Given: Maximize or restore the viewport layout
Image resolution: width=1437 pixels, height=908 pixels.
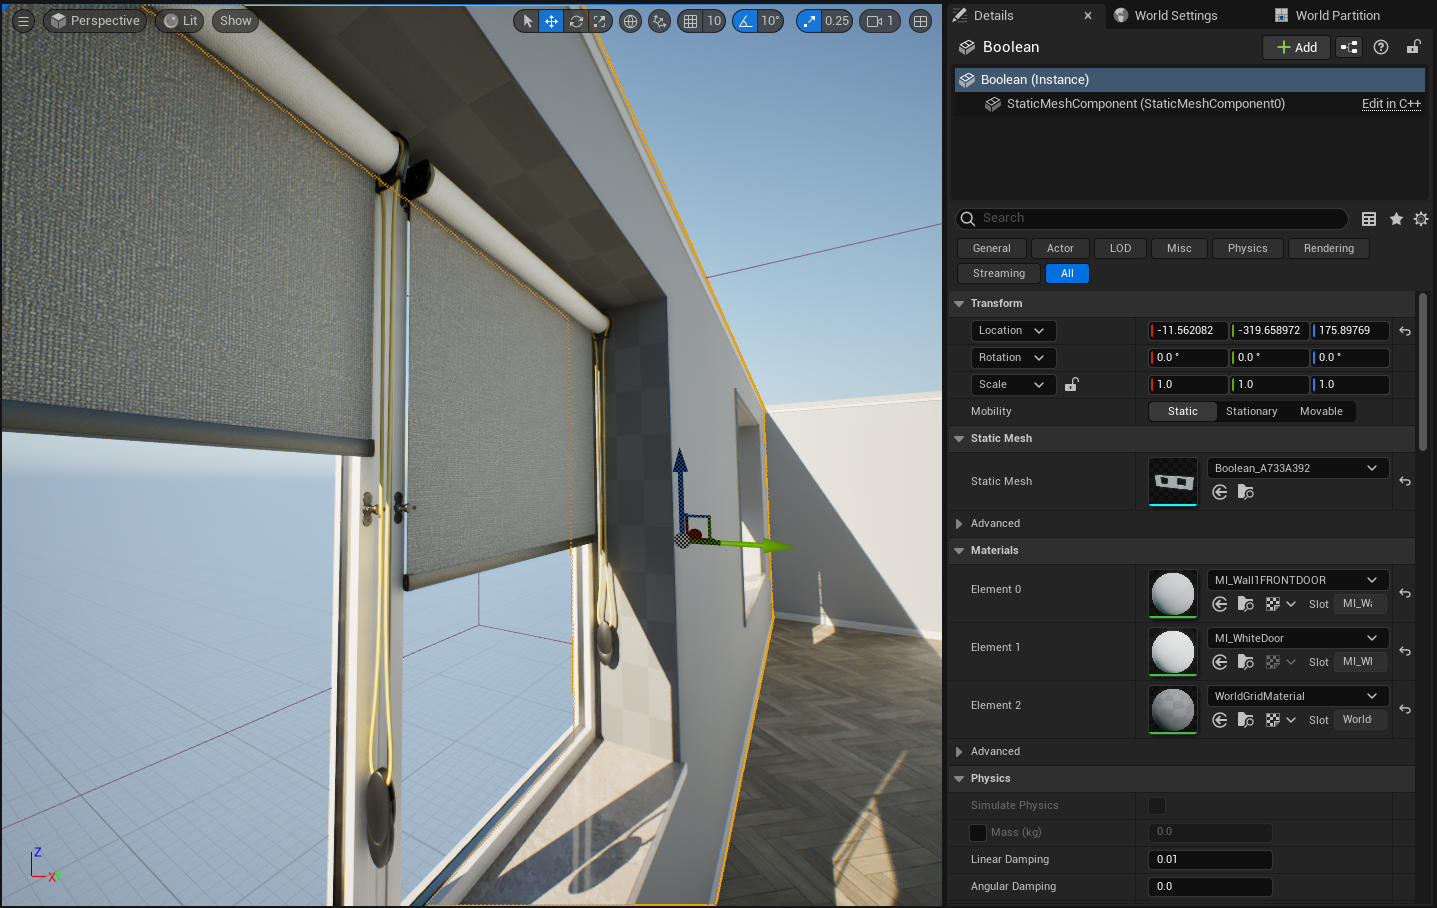Looking at the screenshot, I should [921, 21].
